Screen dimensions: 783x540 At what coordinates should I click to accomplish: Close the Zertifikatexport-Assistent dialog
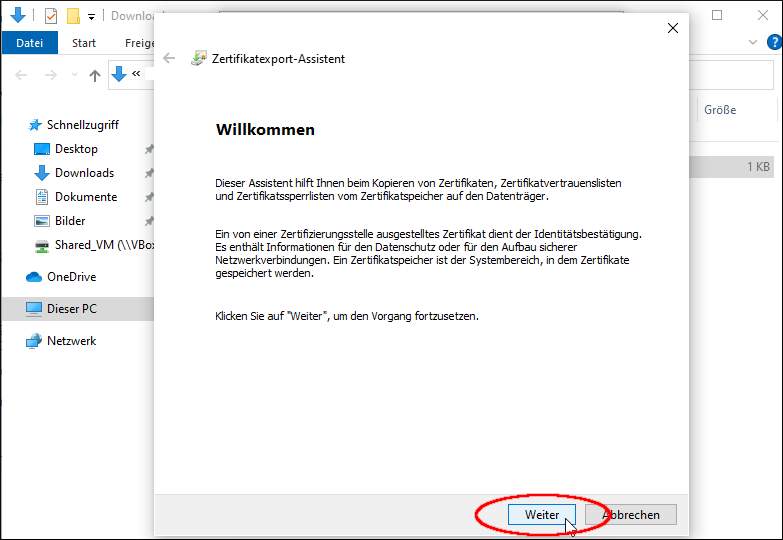click(673, 28)
